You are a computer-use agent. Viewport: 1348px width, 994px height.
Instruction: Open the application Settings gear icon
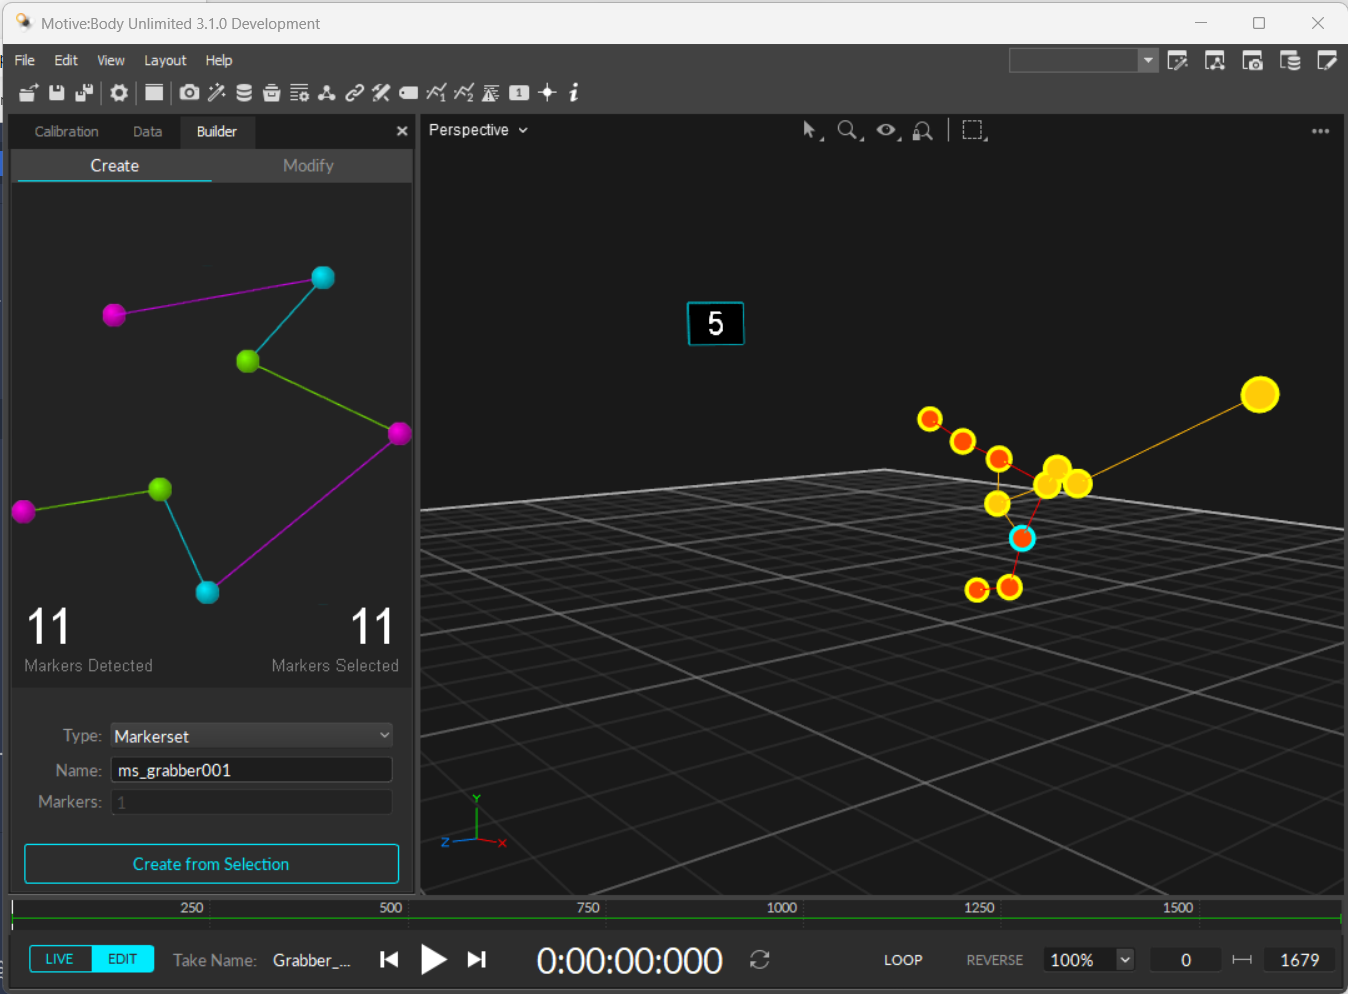(119, 92)
